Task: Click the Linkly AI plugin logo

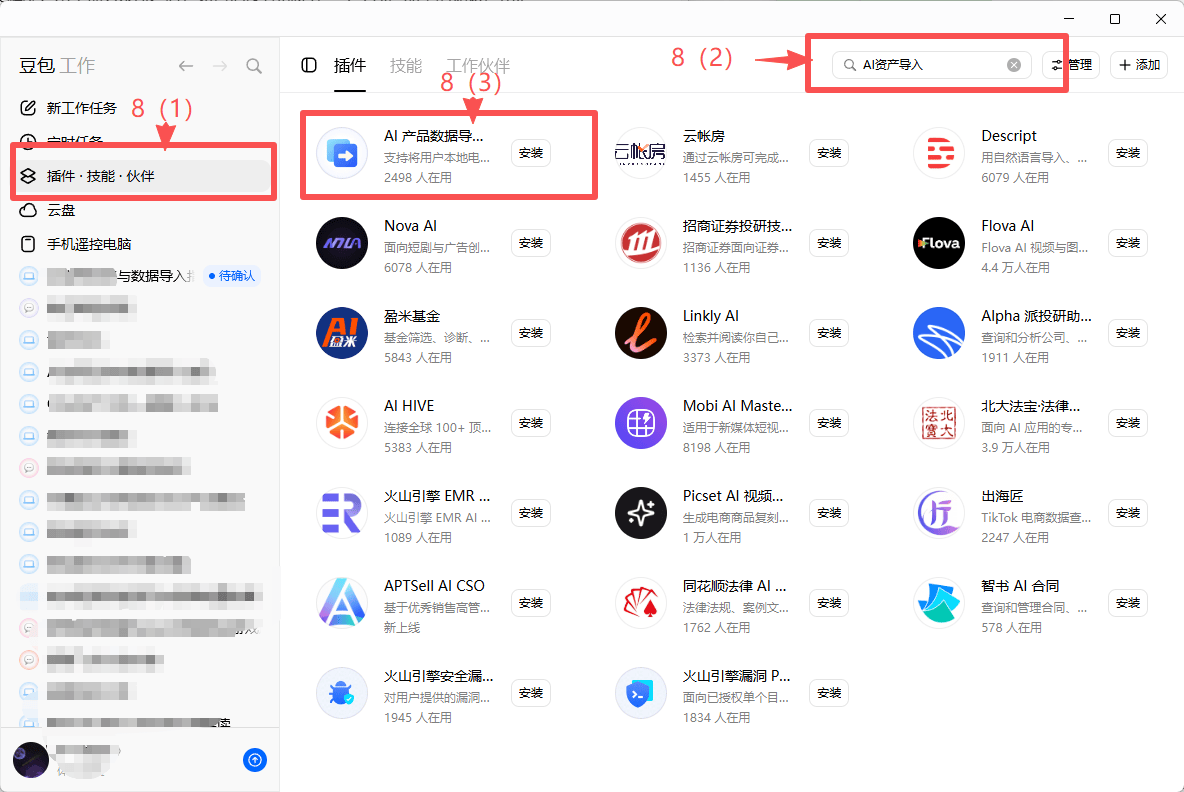Action: 640,333
